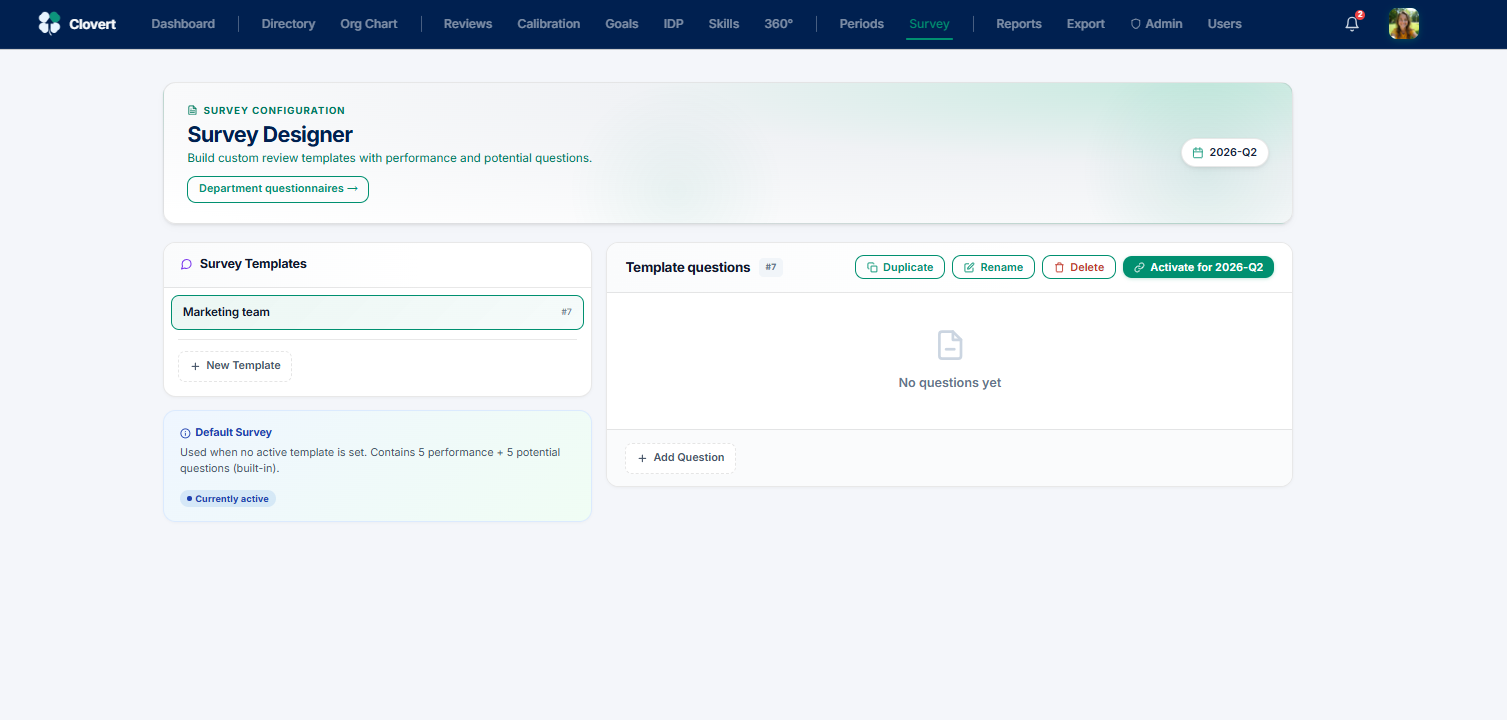This screenshot has height=720, width=1507.
Task: Click the Default Survey title
Action: click(233, 433)
